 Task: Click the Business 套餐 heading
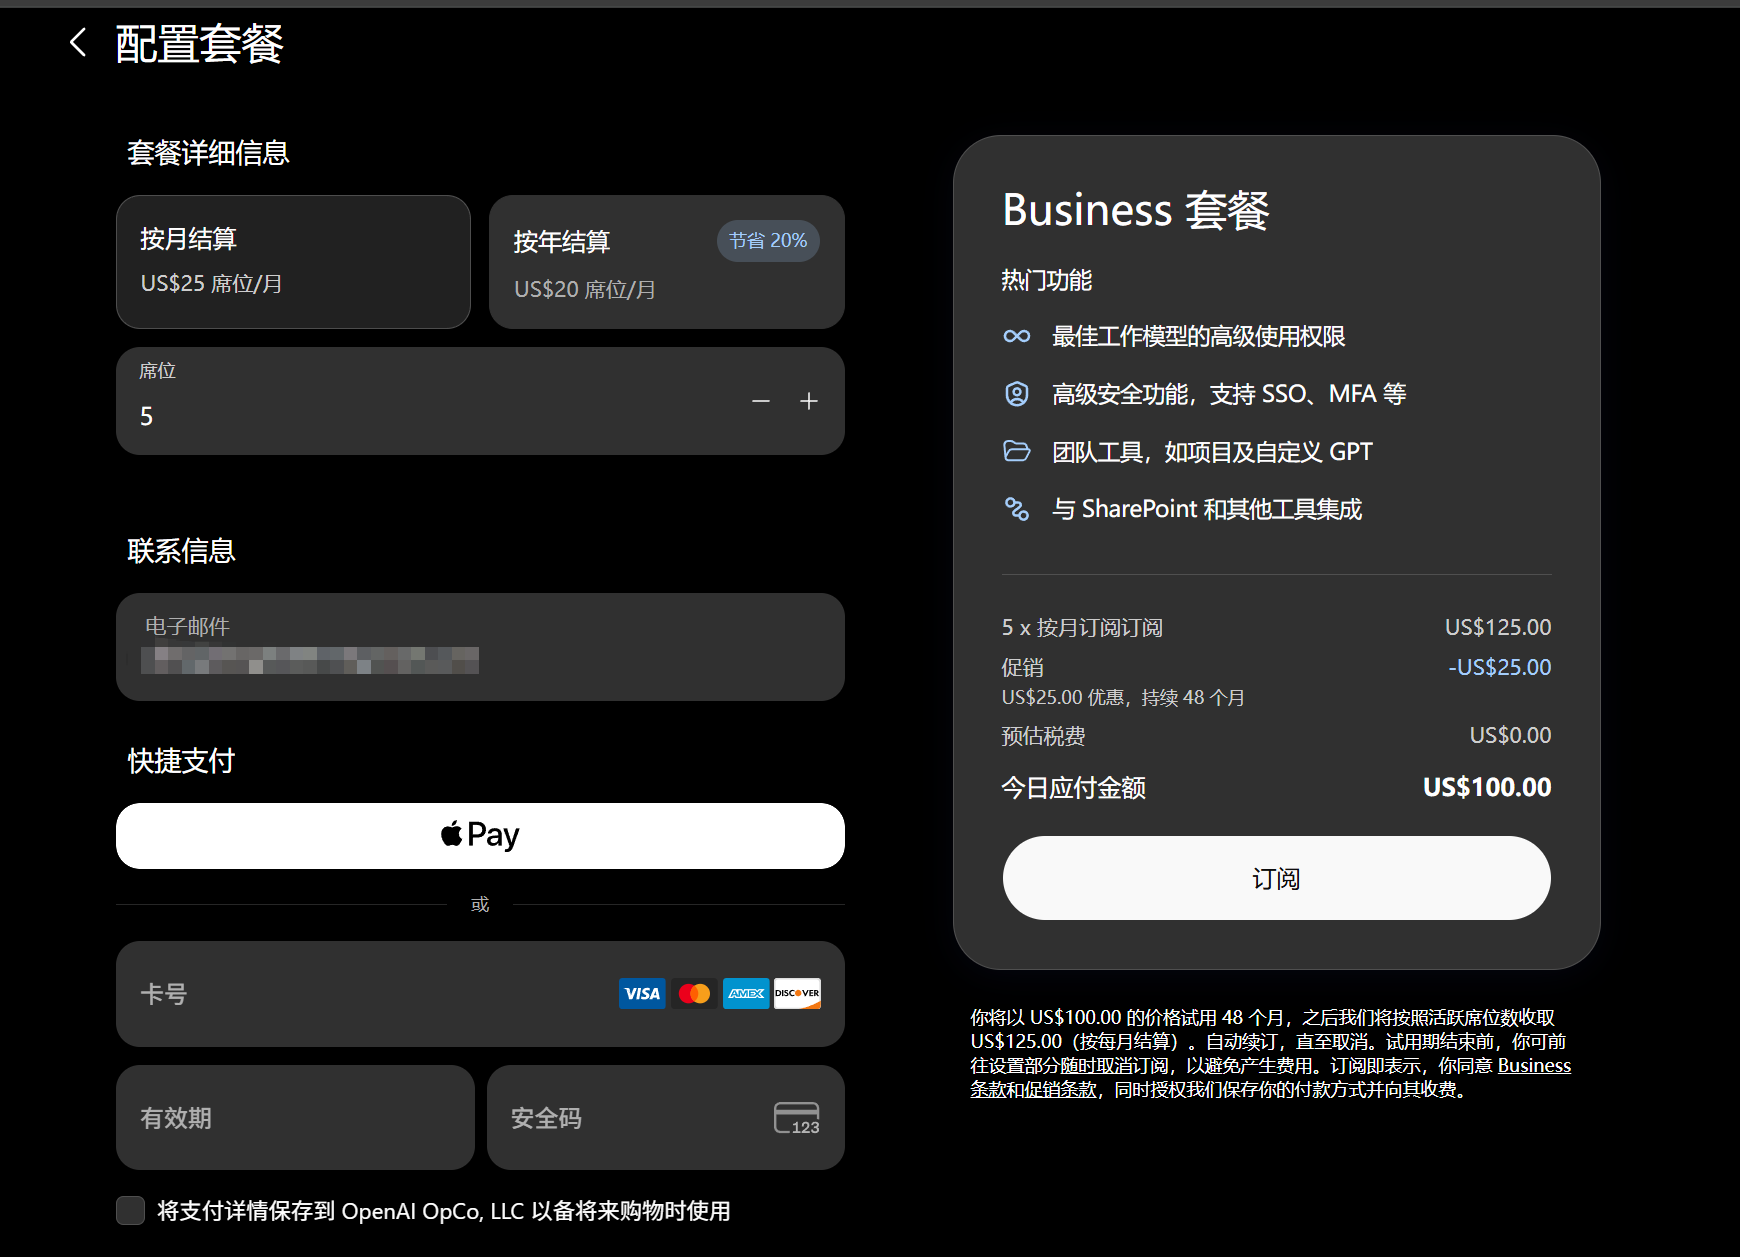[x=1136, y=210]
